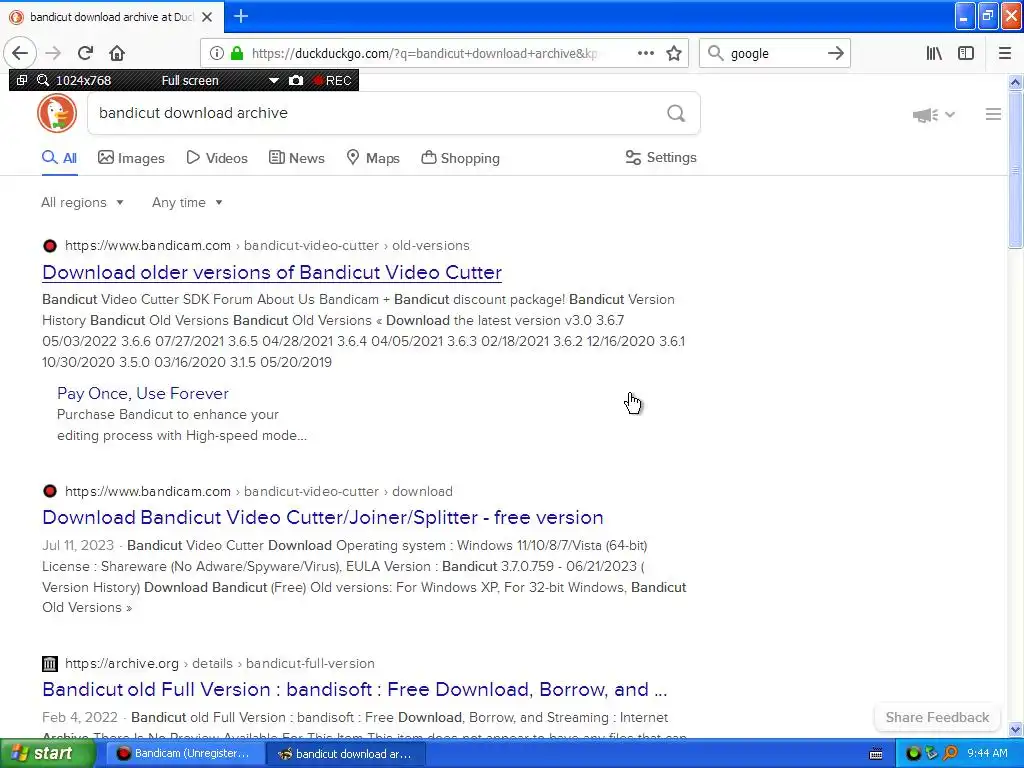
Task: Open Download older versions of Bandicut link
Action: click(272, 272)
